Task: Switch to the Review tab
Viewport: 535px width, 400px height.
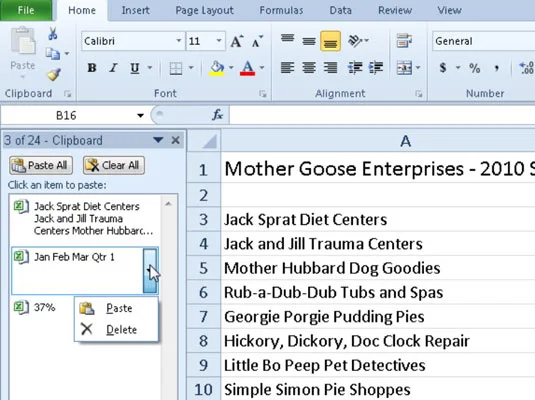Action: (395, 10)
